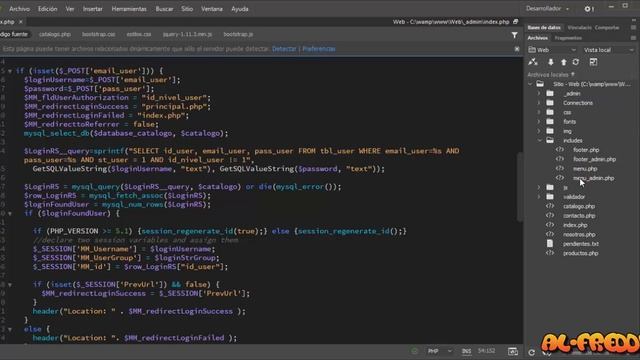This screenshot has height=360, width=640.
Task: Open the Web site selector dropdown
Action: click(x=552, y=50)
